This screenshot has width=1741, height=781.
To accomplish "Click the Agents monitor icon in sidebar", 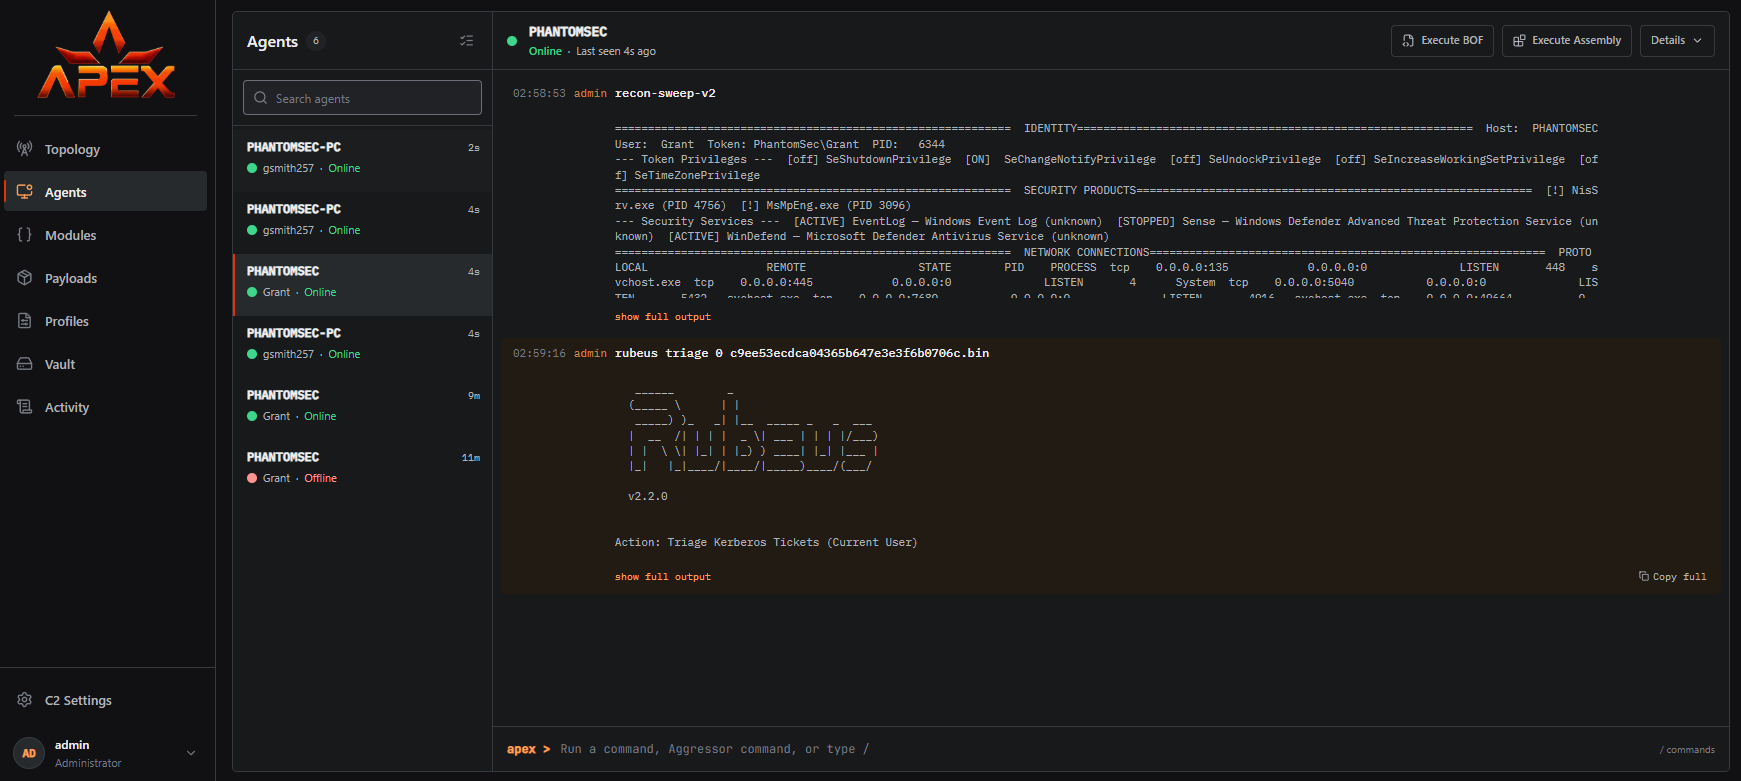I will tap(25, 192).
